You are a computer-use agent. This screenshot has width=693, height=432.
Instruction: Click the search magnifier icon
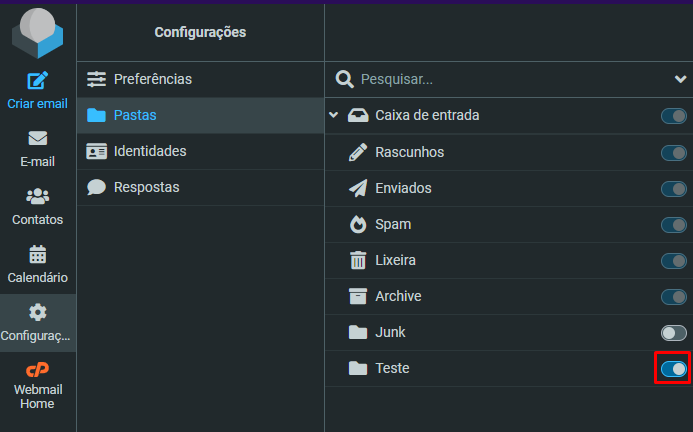pyautogui.click(x=344, y=79)
